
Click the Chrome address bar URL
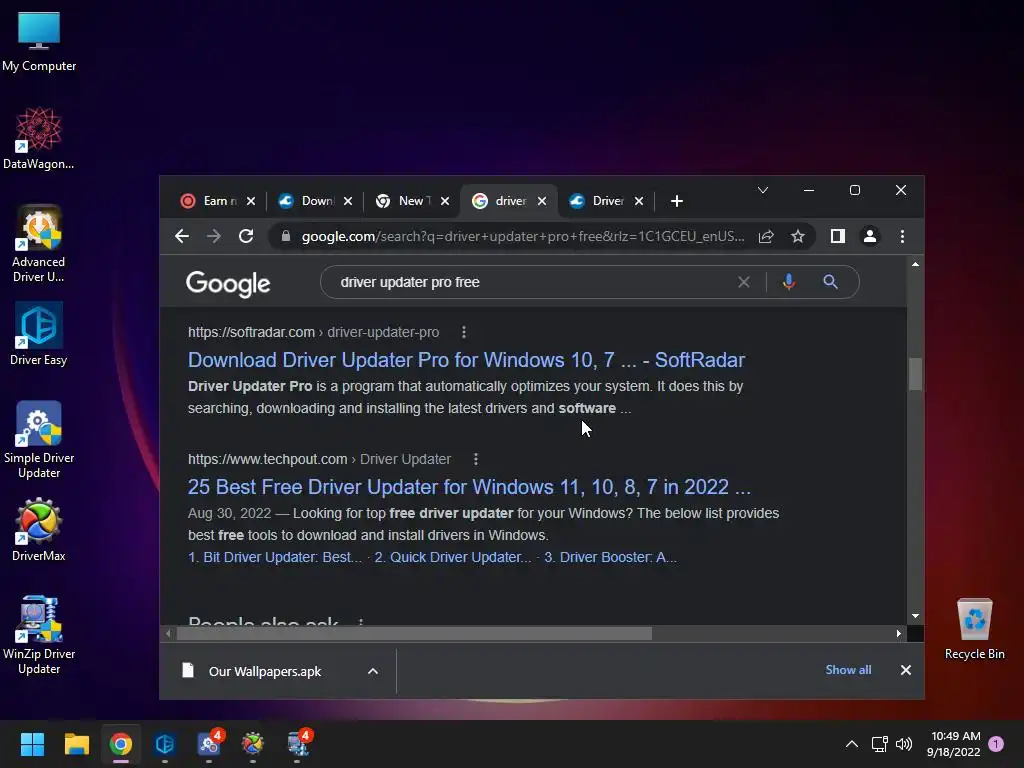(x=522, y=236)
